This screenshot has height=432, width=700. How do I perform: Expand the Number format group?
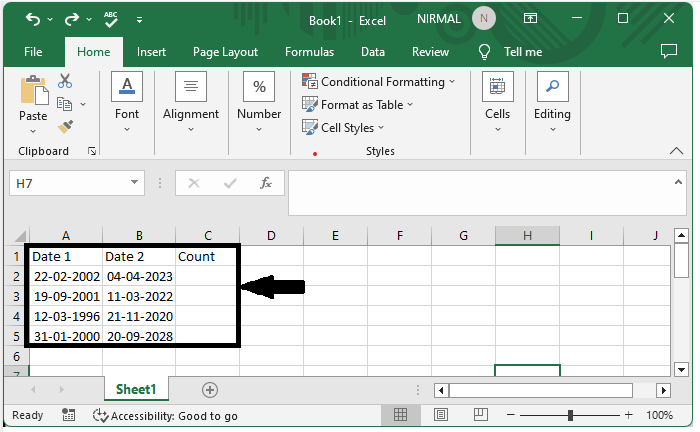pyautogui.click(x=259, y=100)
